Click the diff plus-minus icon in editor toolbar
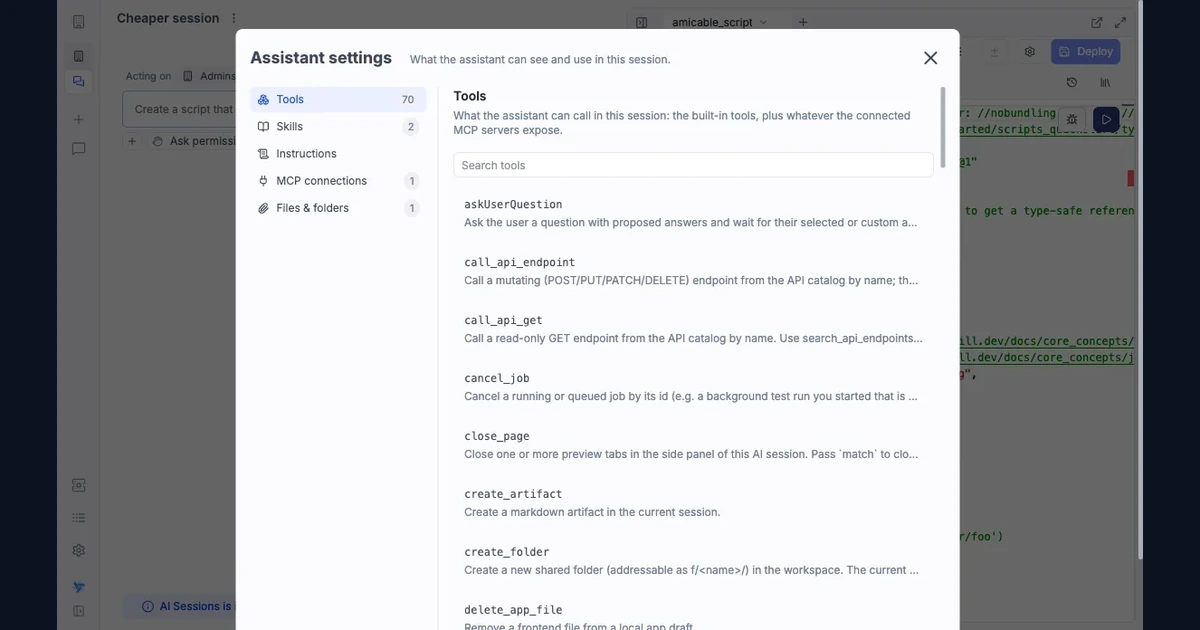Screen dimensions: 1200x630 click(x=994, y=51)
